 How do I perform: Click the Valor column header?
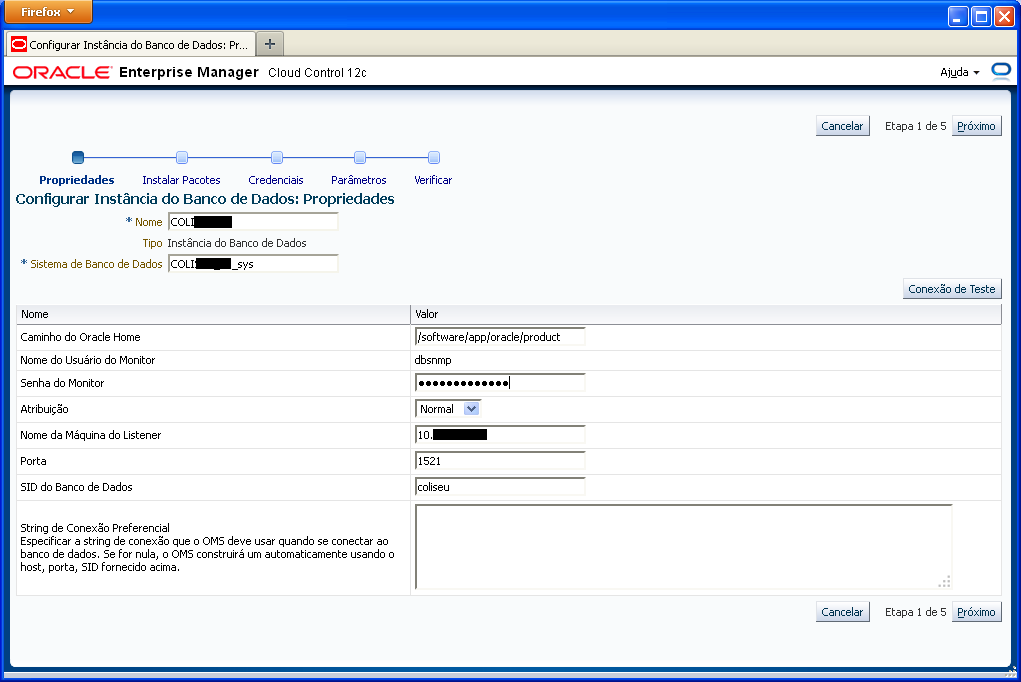706,314
